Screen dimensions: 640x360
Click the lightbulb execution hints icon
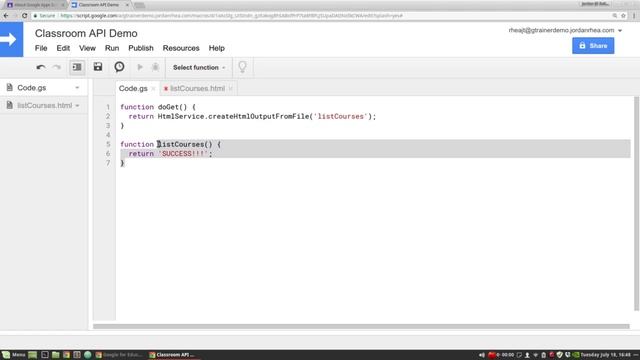click(x=242, y=67)
